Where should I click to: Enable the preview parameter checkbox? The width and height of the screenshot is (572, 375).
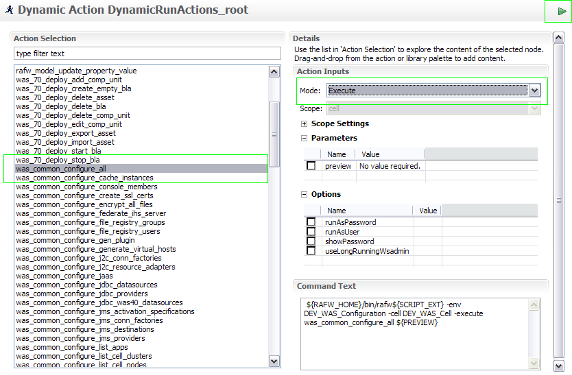click(x=311, y=166)
